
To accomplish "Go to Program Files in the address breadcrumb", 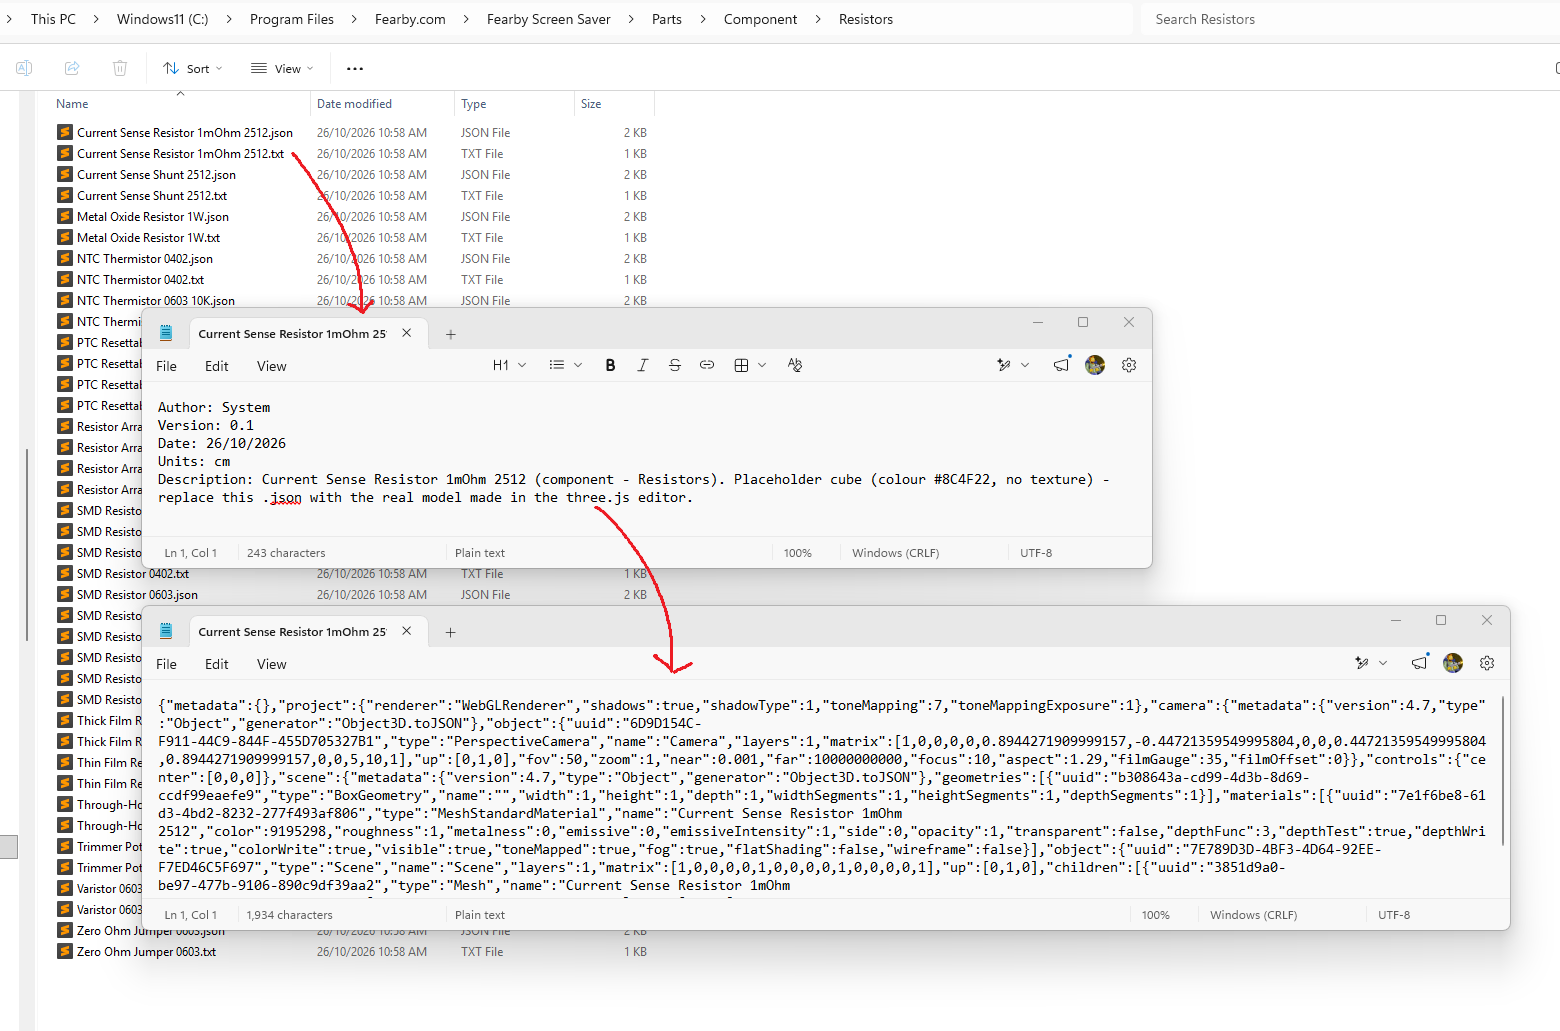I will coord(292,19).
